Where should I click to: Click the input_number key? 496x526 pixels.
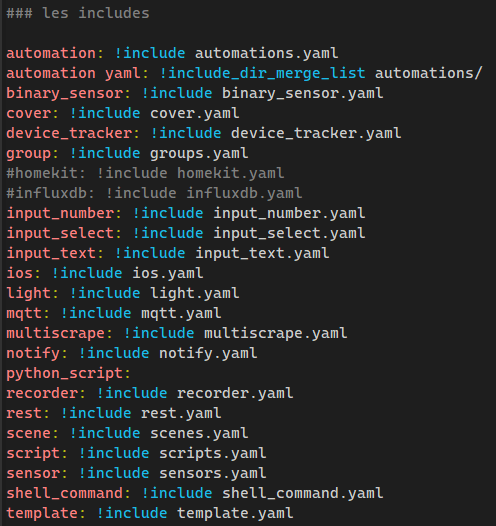click(x=60, y=214)
